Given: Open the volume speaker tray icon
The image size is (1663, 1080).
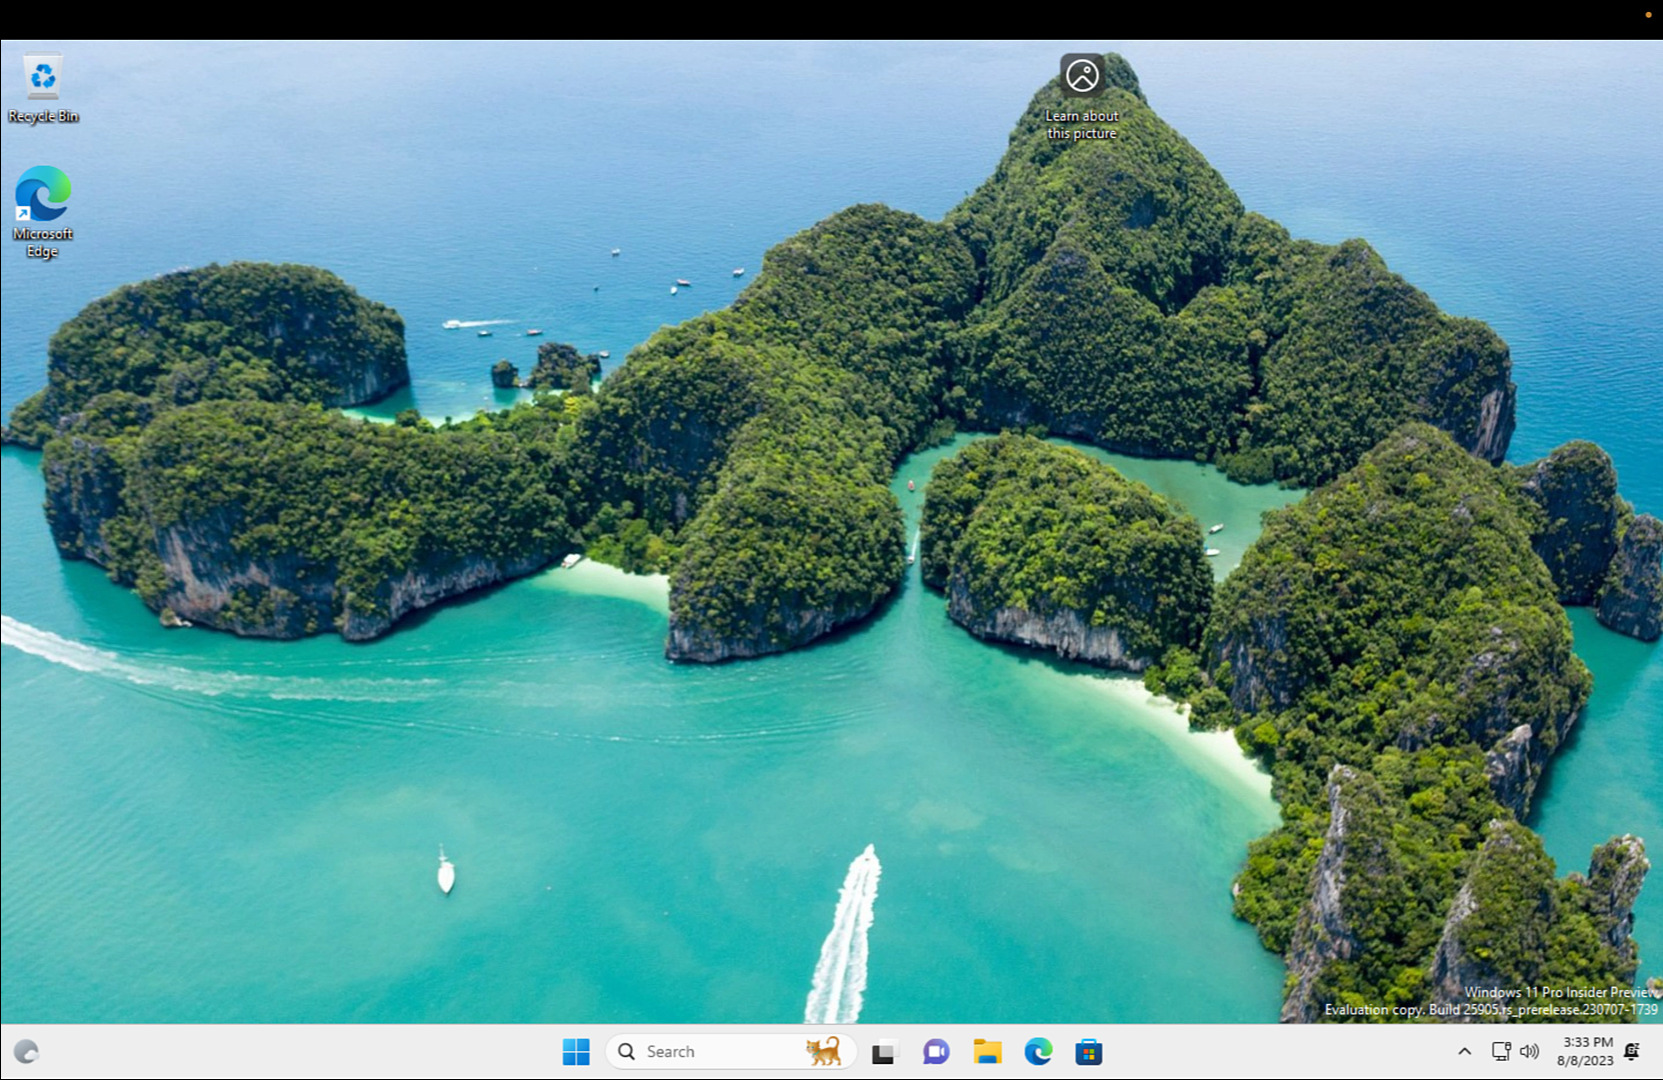Looking at the screenshot, I should coord(1529,1052).
